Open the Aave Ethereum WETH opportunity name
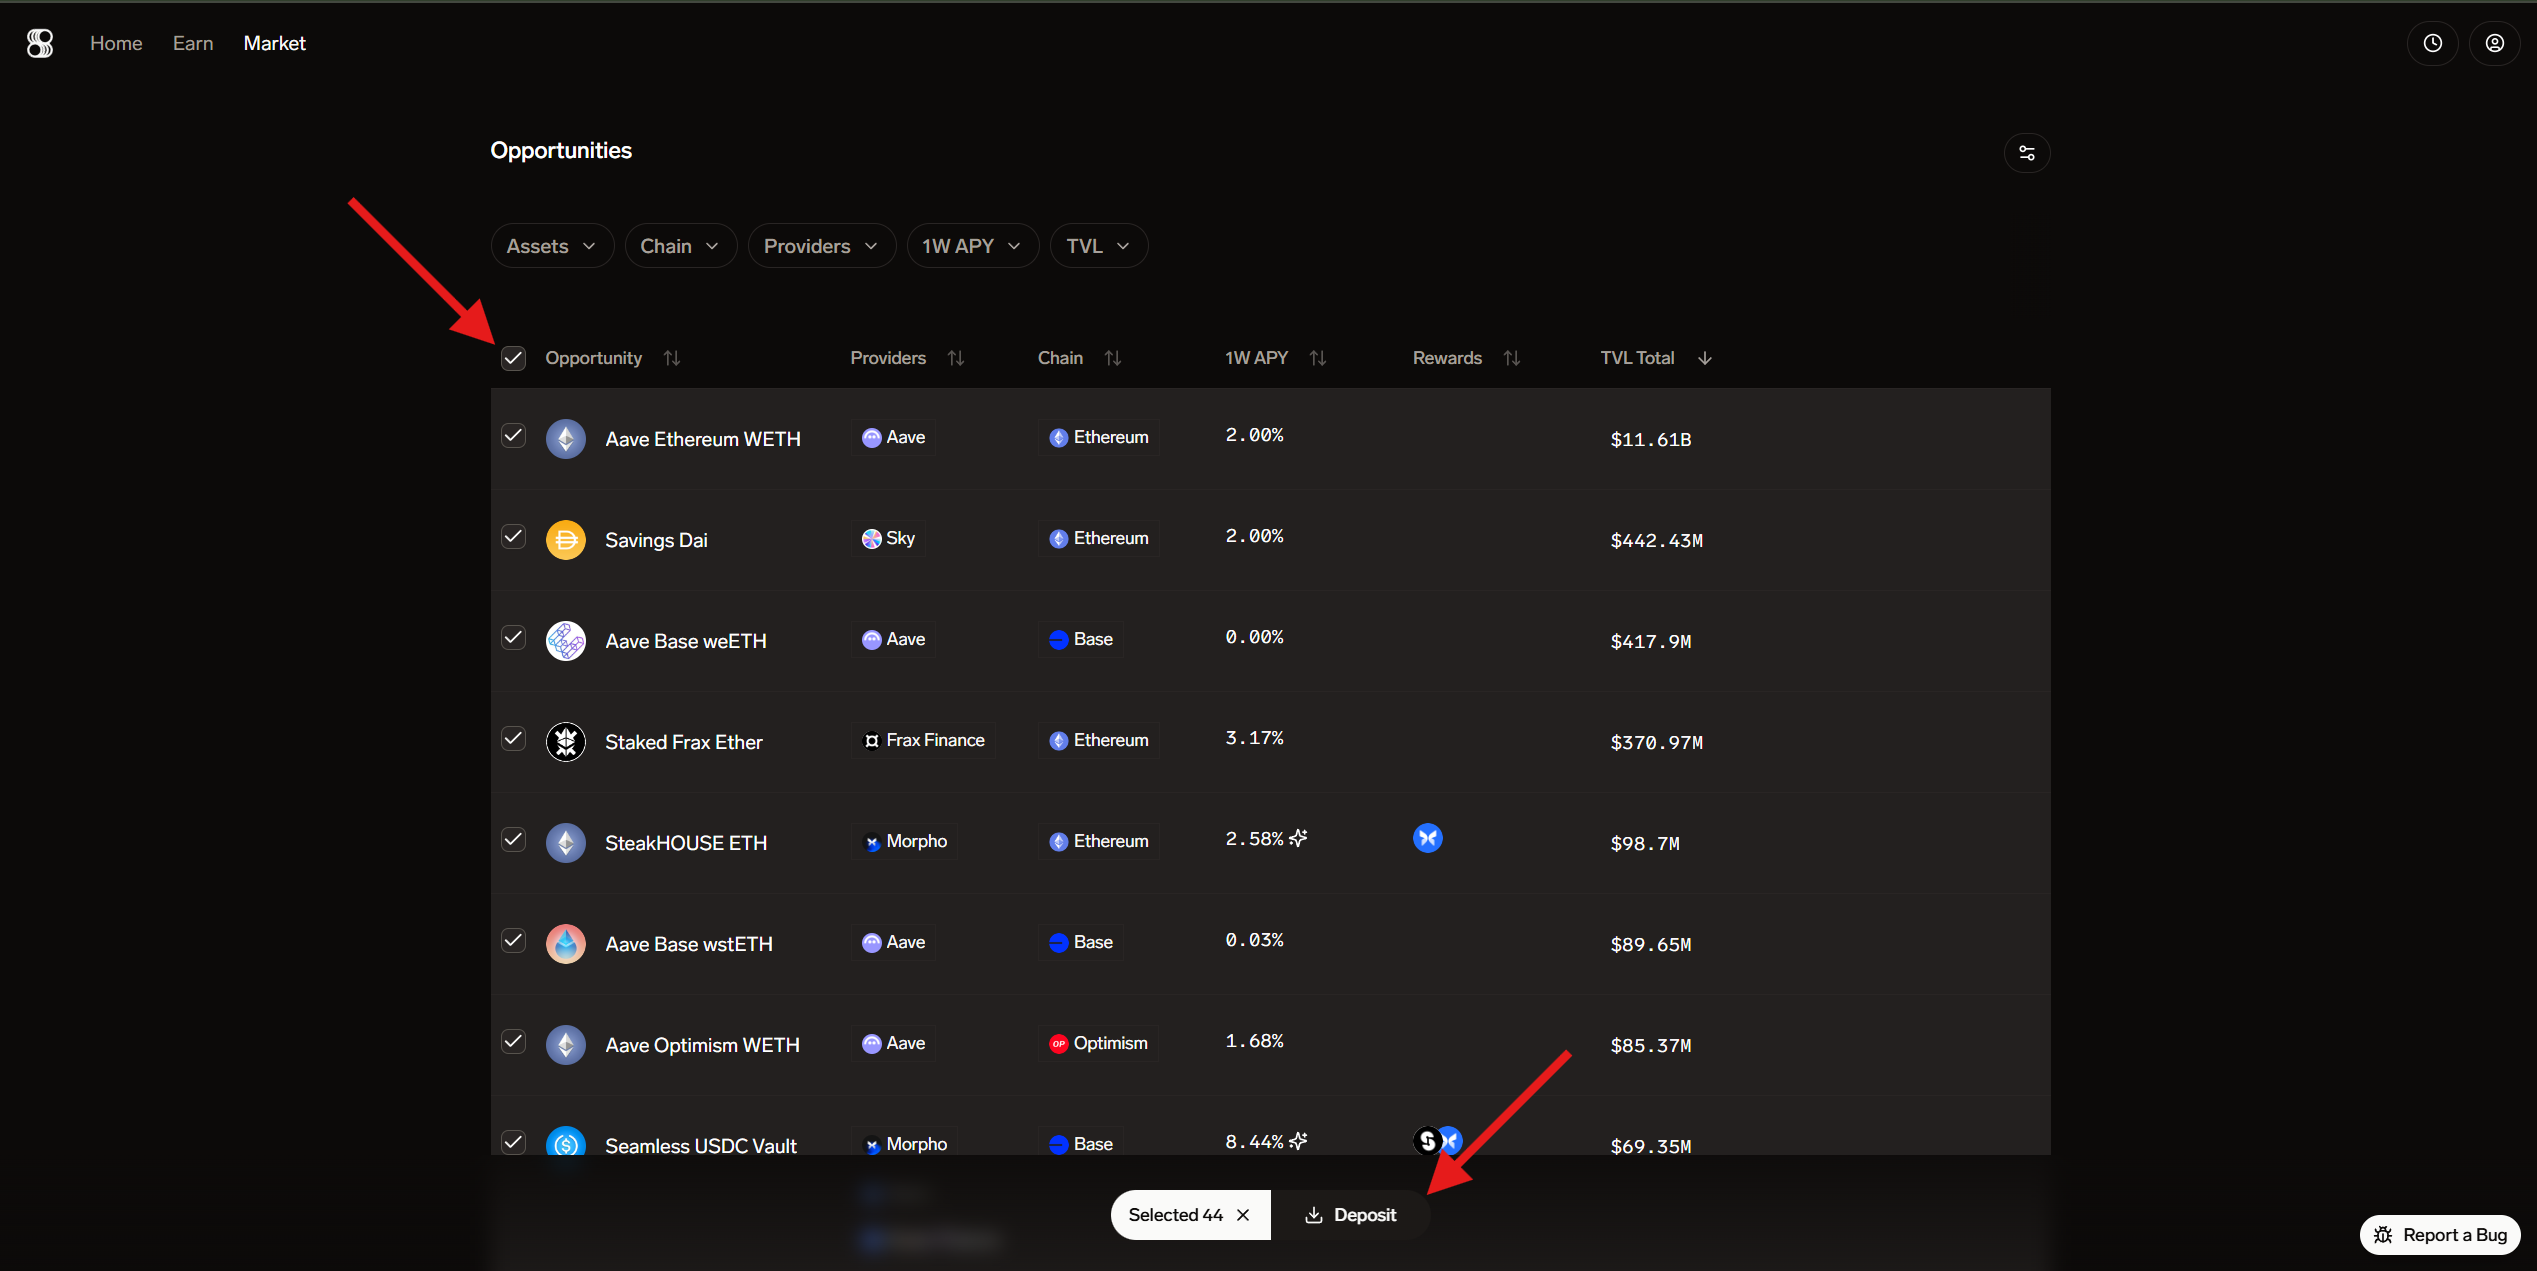The image size is (2537, 1271). 703,439
